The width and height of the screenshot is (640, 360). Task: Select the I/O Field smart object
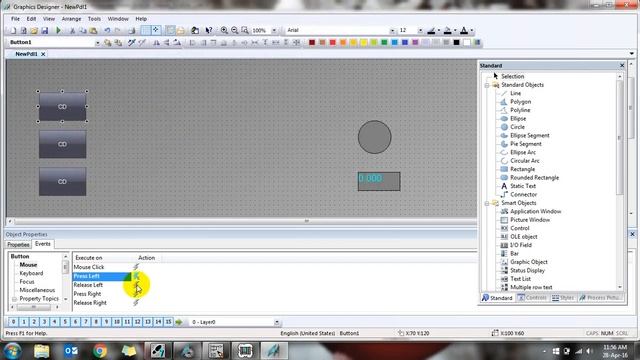pyautogui.click(x=521, y=245)
